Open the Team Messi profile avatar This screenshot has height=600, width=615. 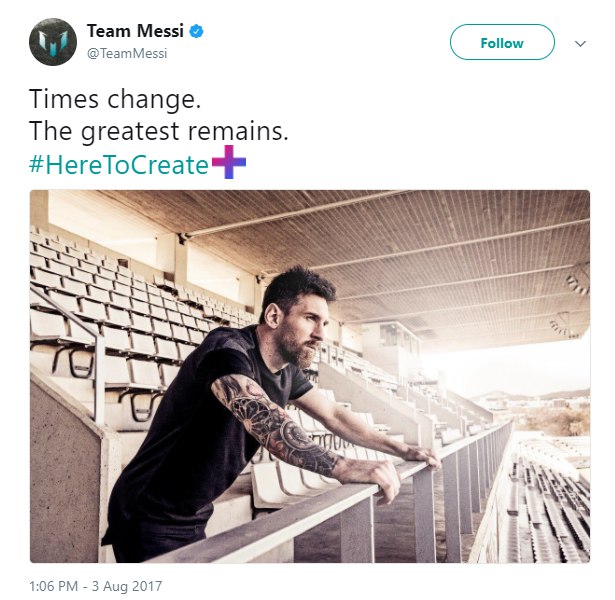click(53, 42)
